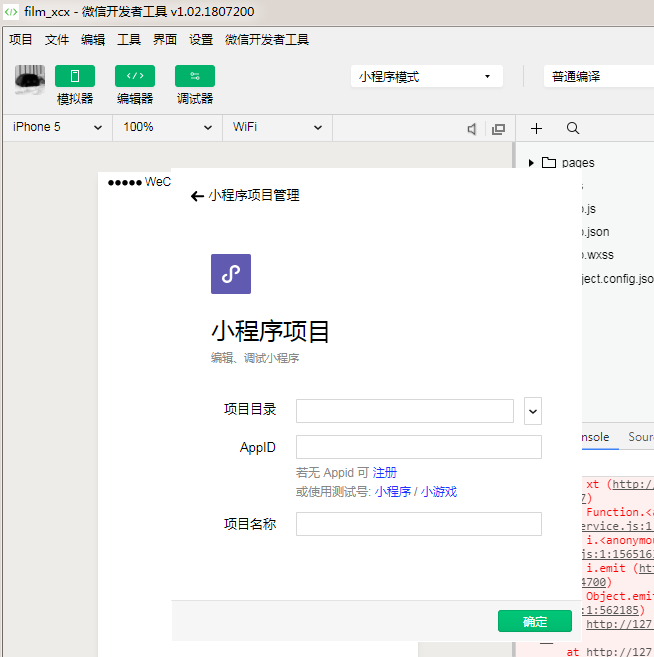Toggle the 模拟器 simulator panel button
Screen dimensions: 654x657
click(x=75, y=76)
